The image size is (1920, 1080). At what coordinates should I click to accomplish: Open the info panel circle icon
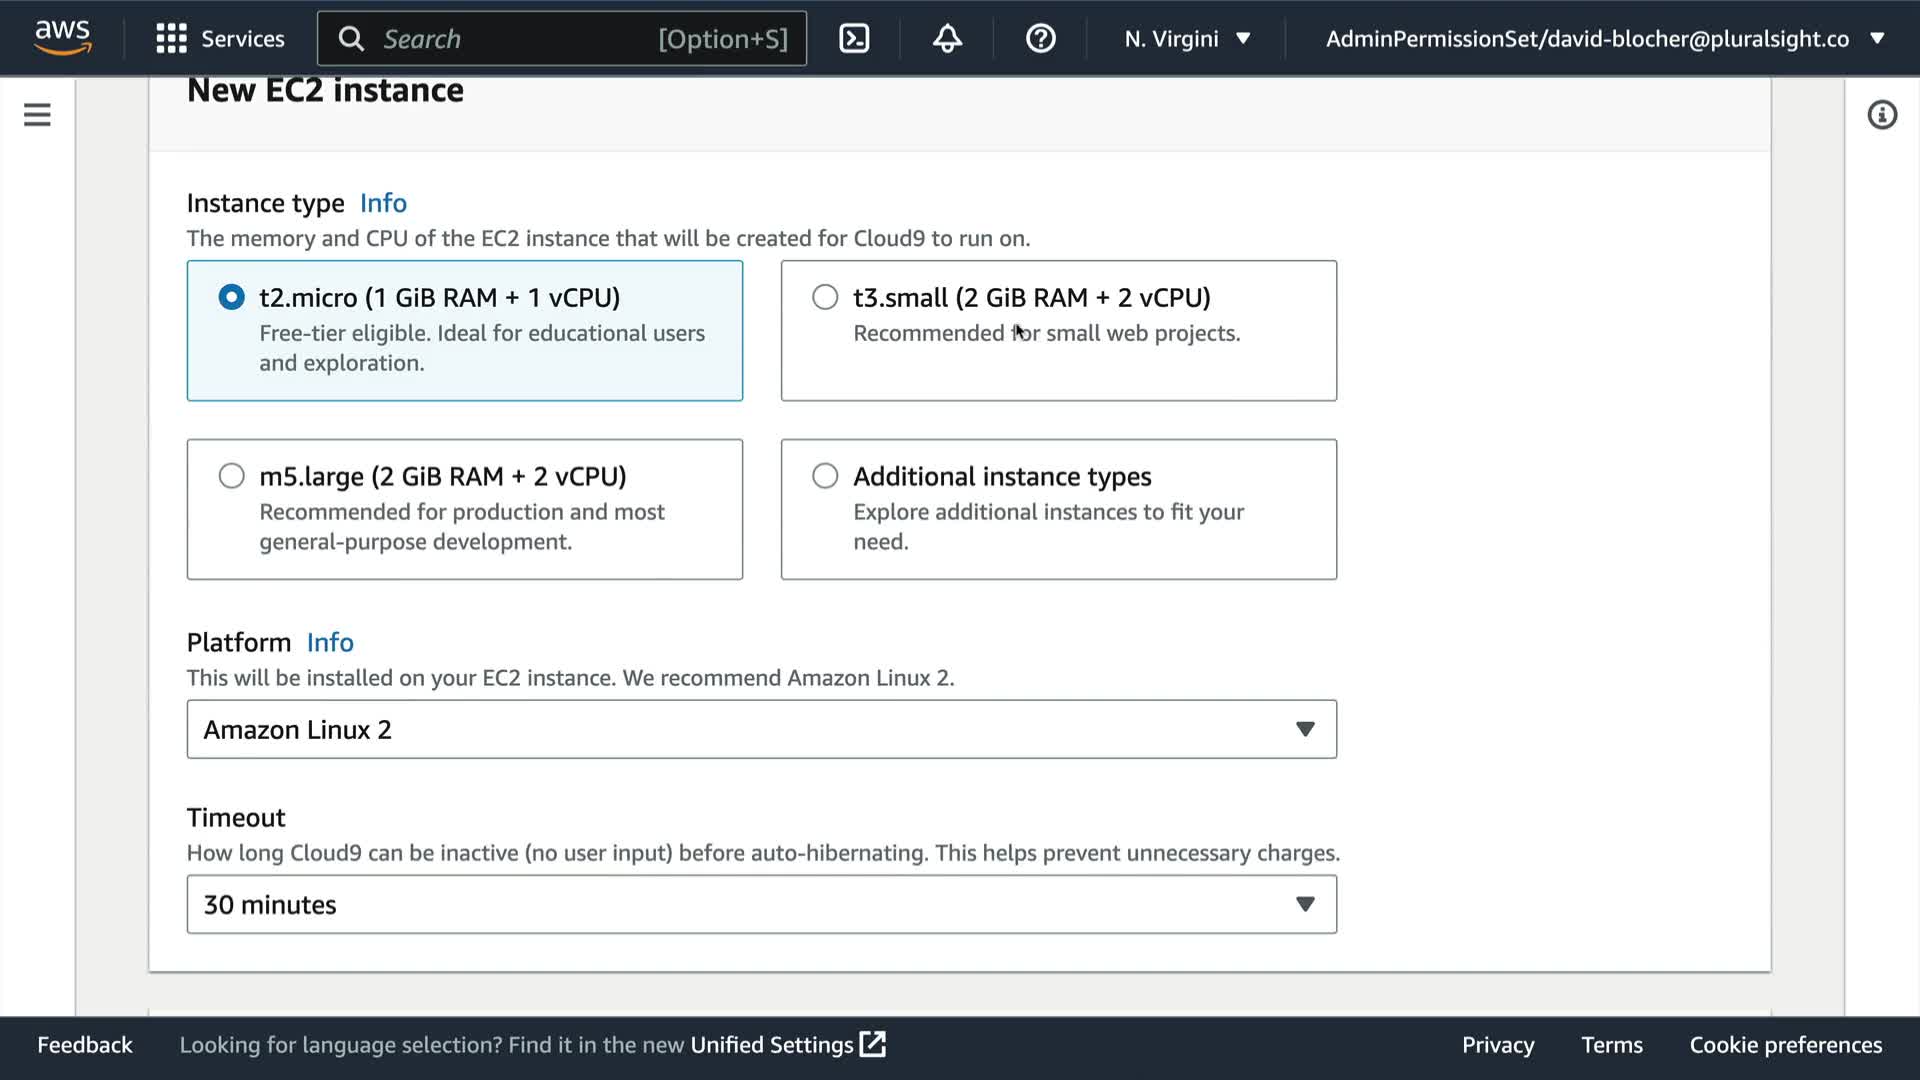(x=1881, y=115)
